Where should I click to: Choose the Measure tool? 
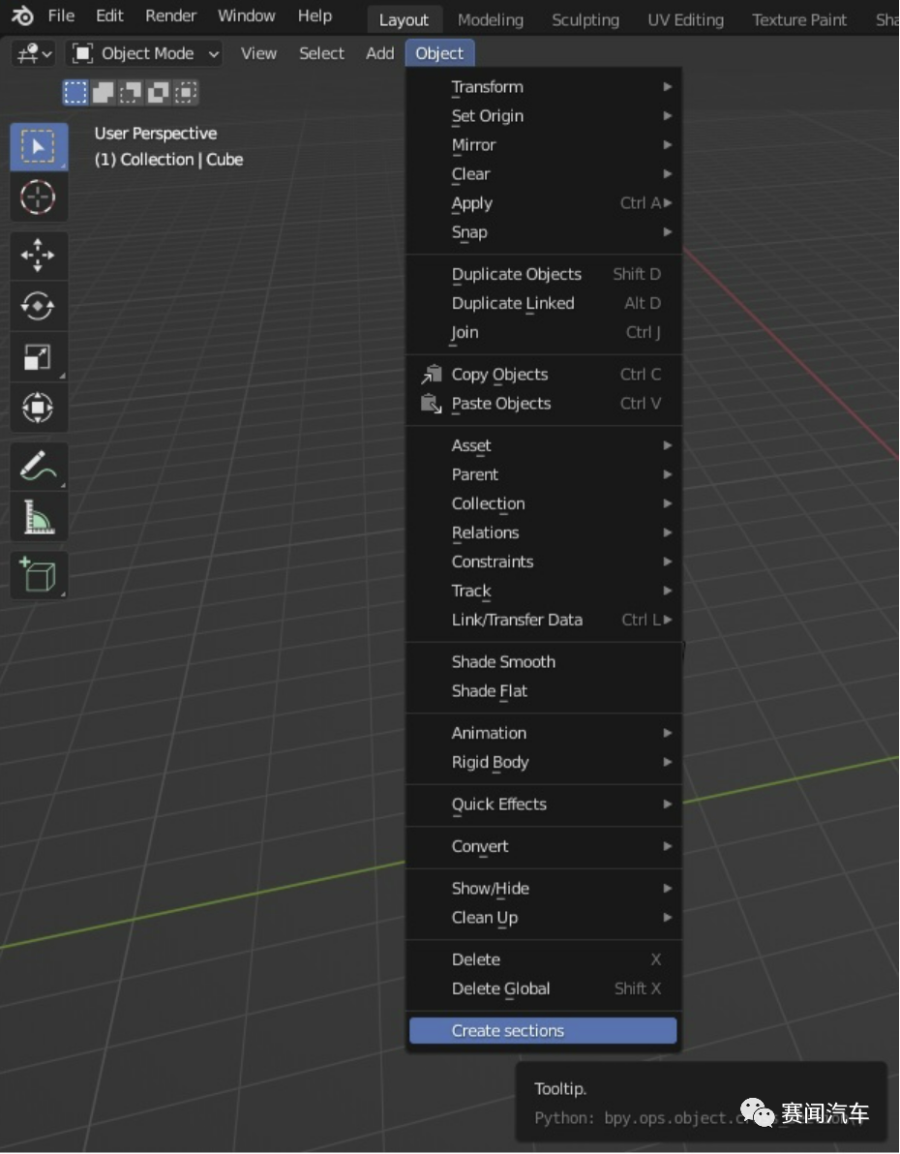click(38, 517)
